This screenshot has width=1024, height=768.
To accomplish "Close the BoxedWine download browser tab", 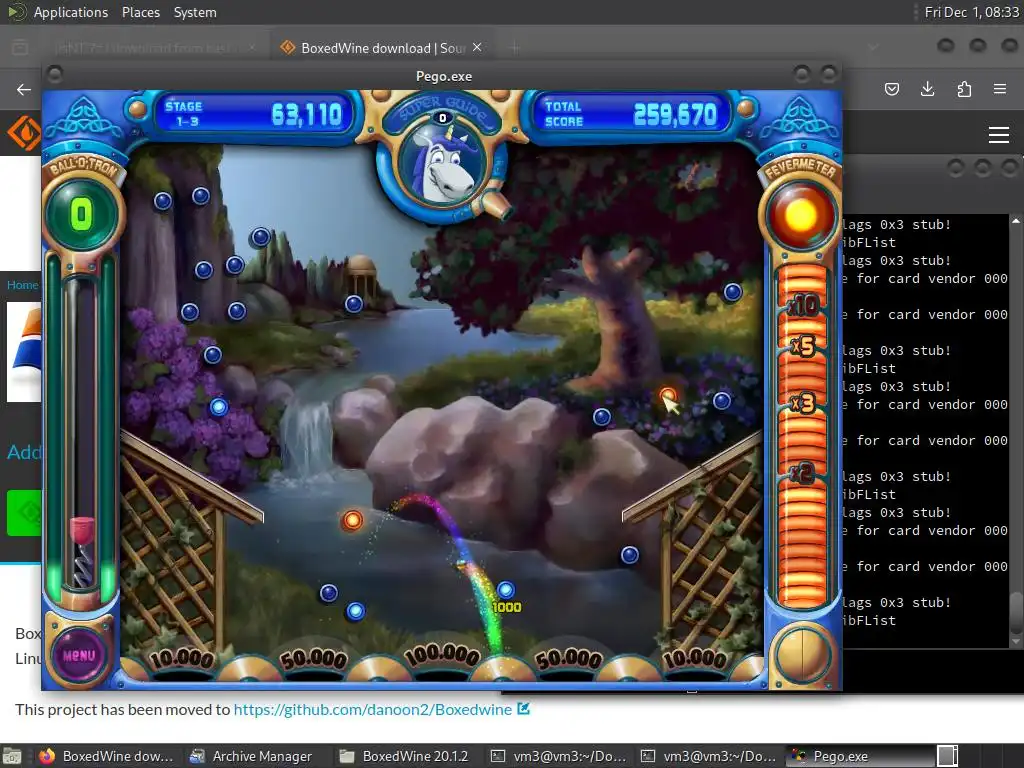I will tap(477, 47).
